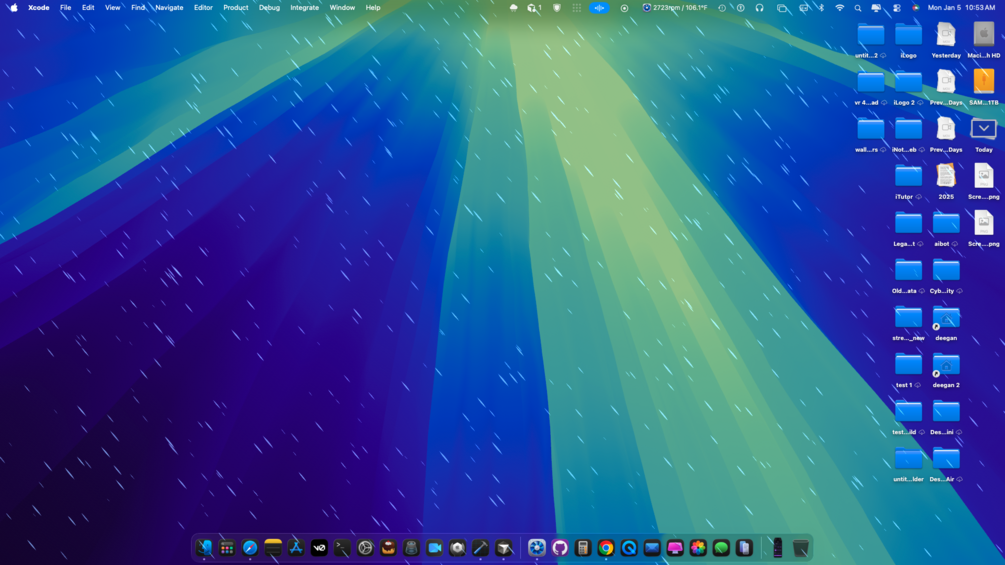The height and width of the screenshot is (565, 1005).
Task: Open the blue Q icon app in Dock
Action: pos(629,548)
